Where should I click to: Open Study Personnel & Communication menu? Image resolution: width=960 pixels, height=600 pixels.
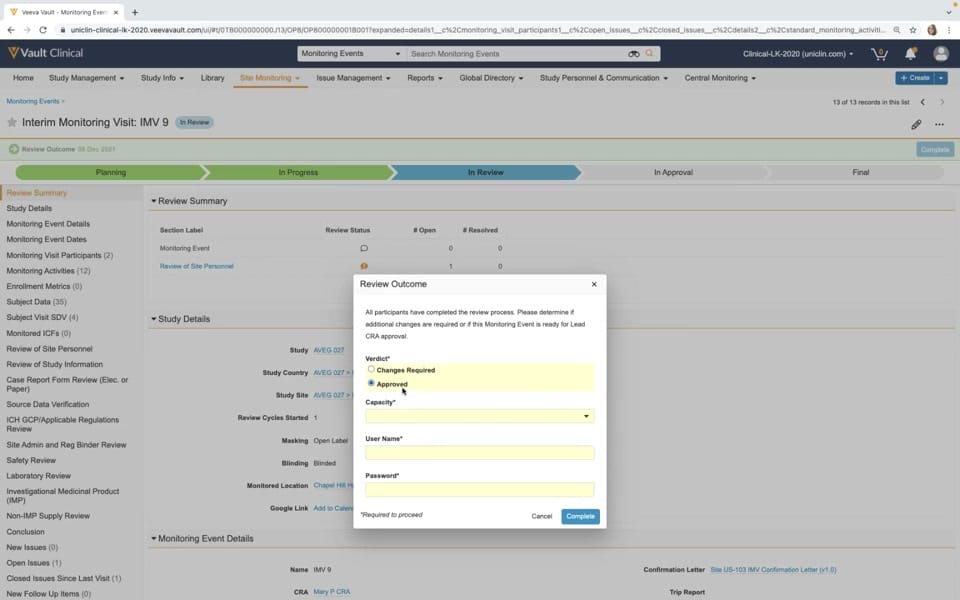point(604,78)
